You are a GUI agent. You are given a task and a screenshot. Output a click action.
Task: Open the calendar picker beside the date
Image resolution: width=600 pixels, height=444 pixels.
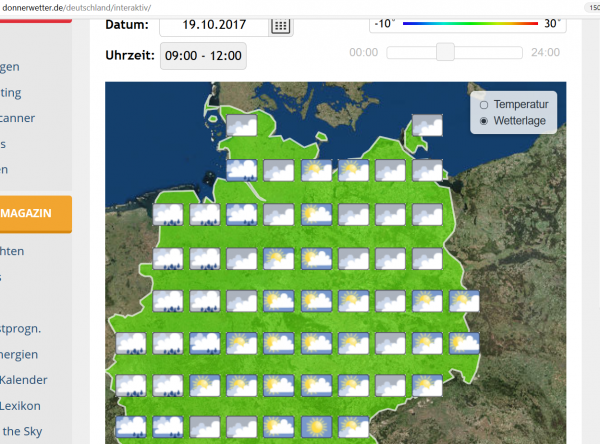tap(282, 25)
